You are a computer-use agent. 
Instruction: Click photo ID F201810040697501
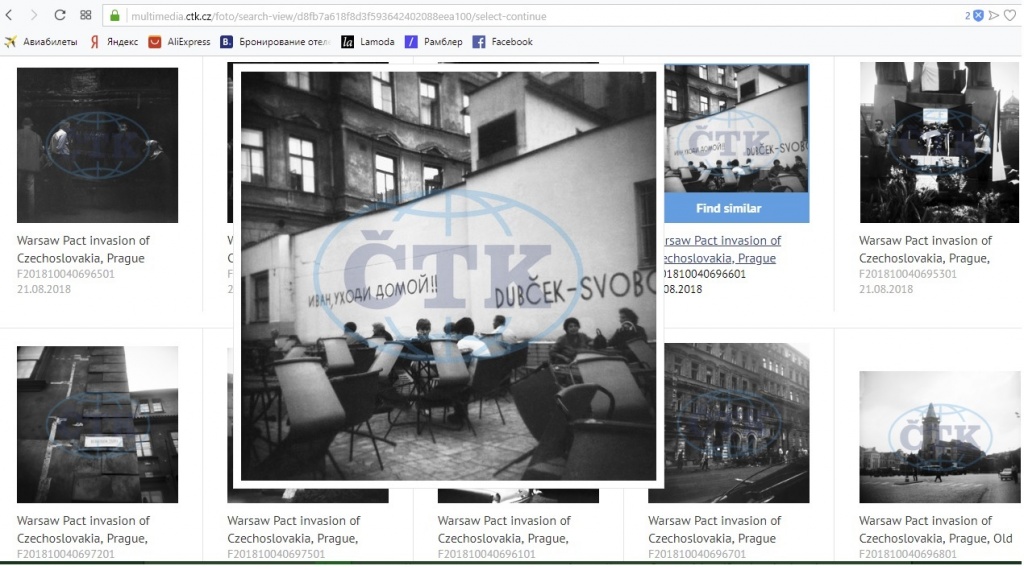point(276,554)
